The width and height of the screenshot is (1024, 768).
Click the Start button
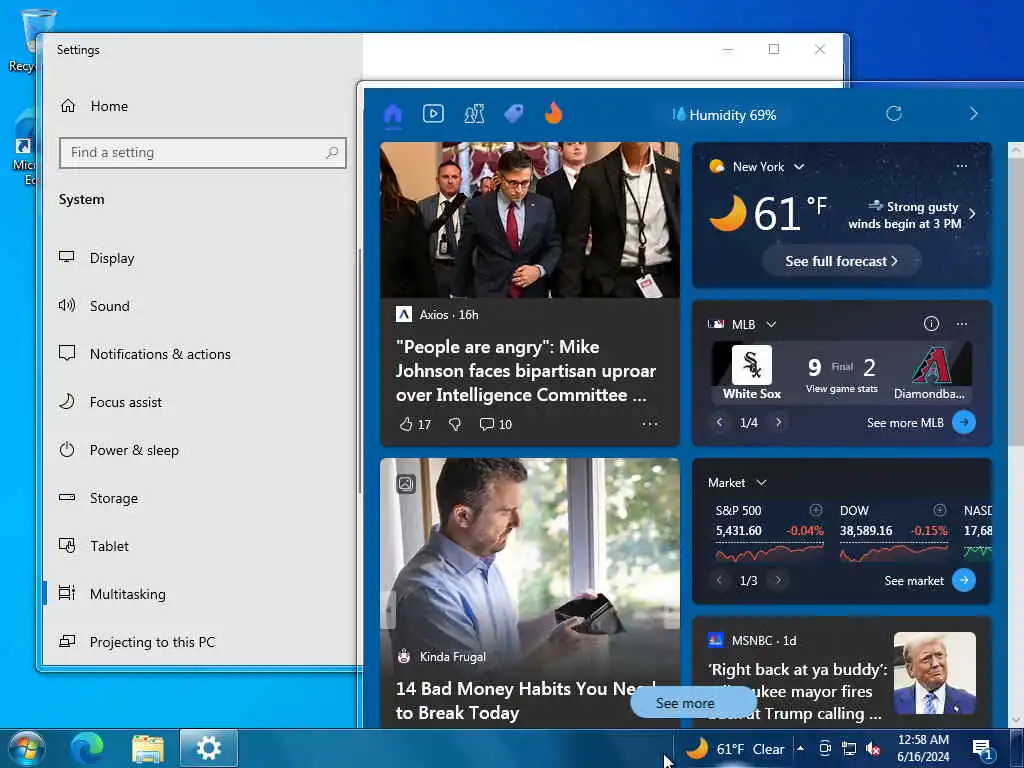tap(27, 748)
